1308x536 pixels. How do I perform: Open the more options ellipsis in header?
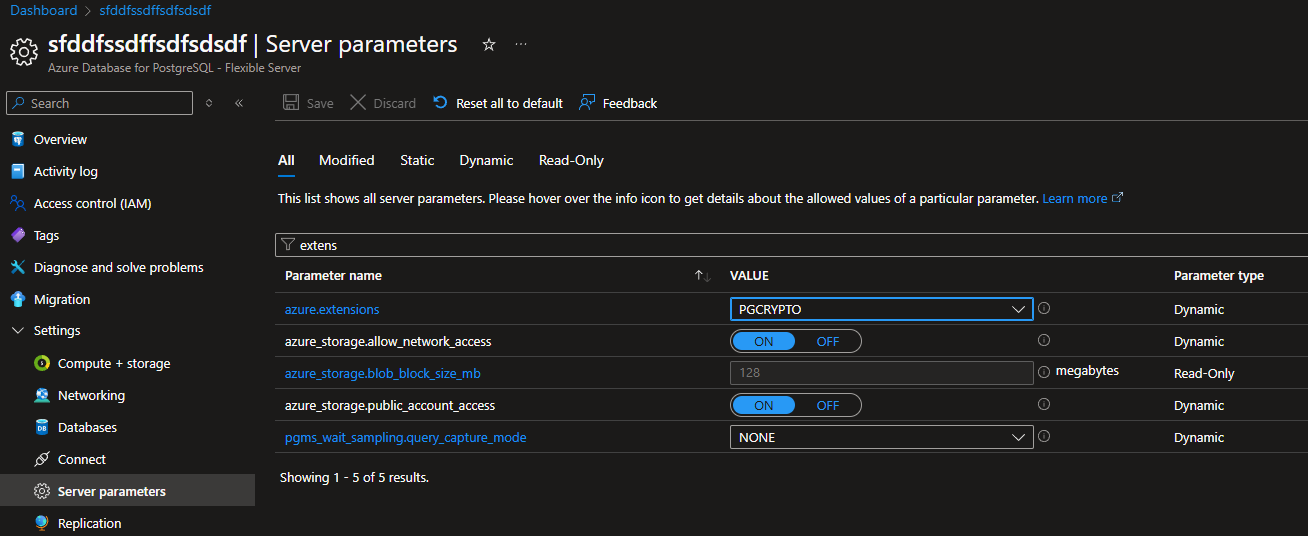[521, 44]
